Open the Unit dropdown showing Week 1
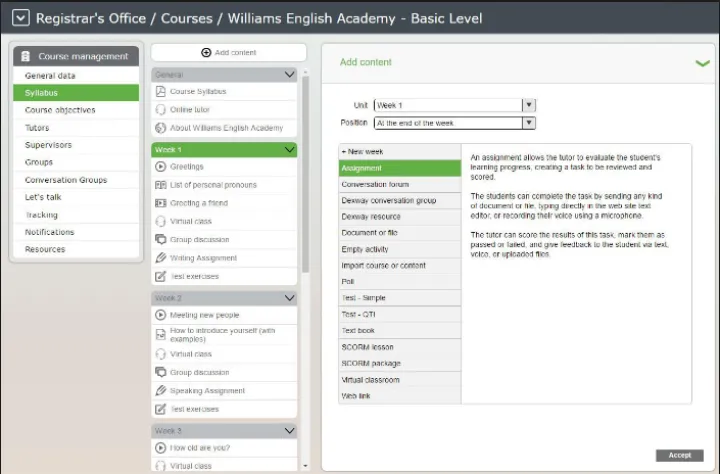The image size is (720, 474). pos(529,105)
